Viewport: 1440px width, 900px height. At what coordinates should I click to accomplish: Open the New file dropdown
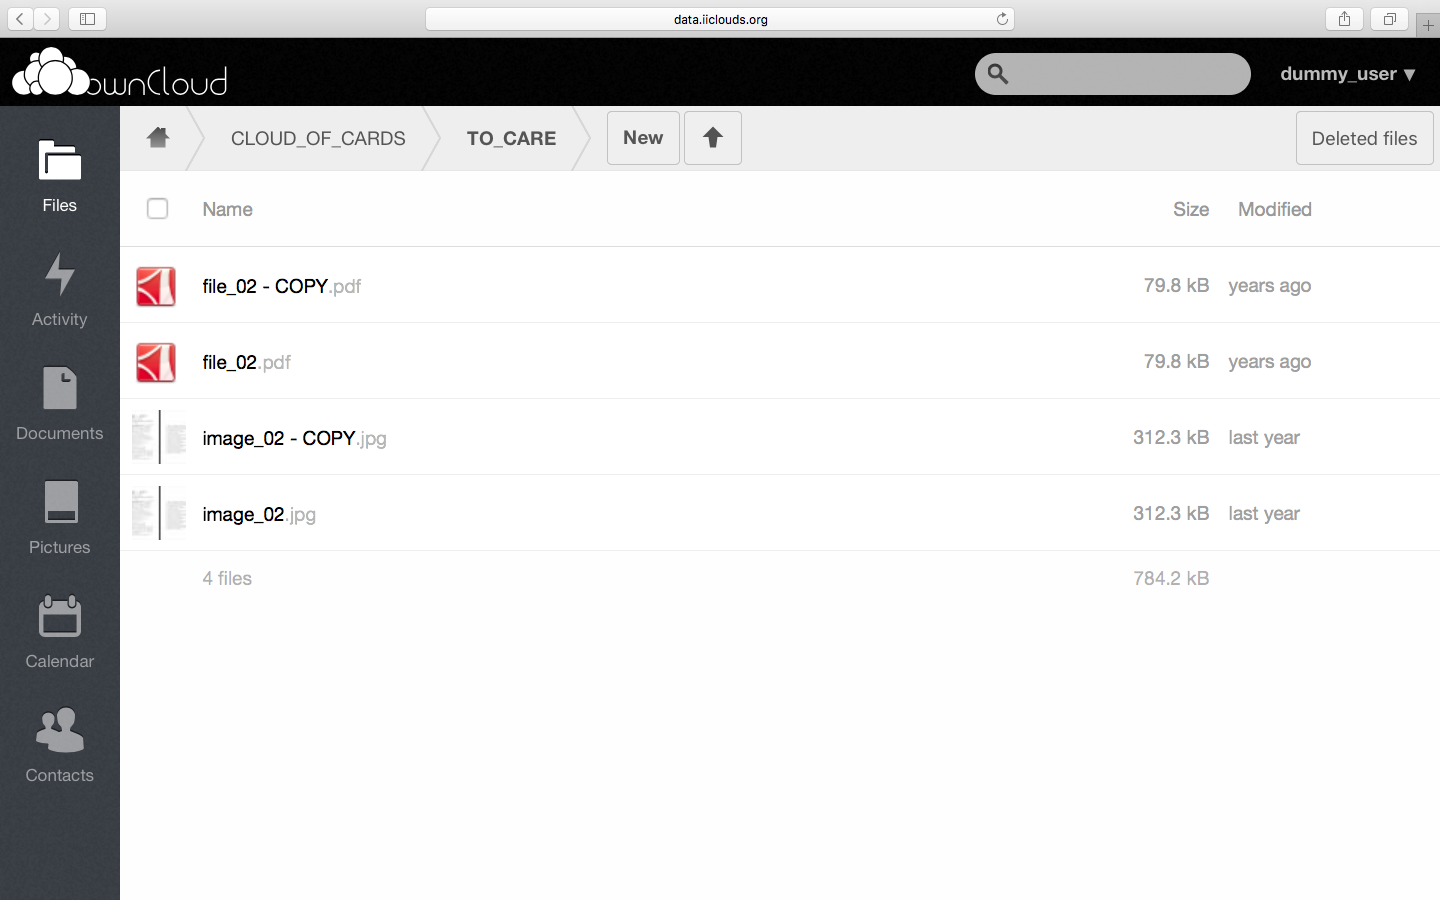click(643, 138)
